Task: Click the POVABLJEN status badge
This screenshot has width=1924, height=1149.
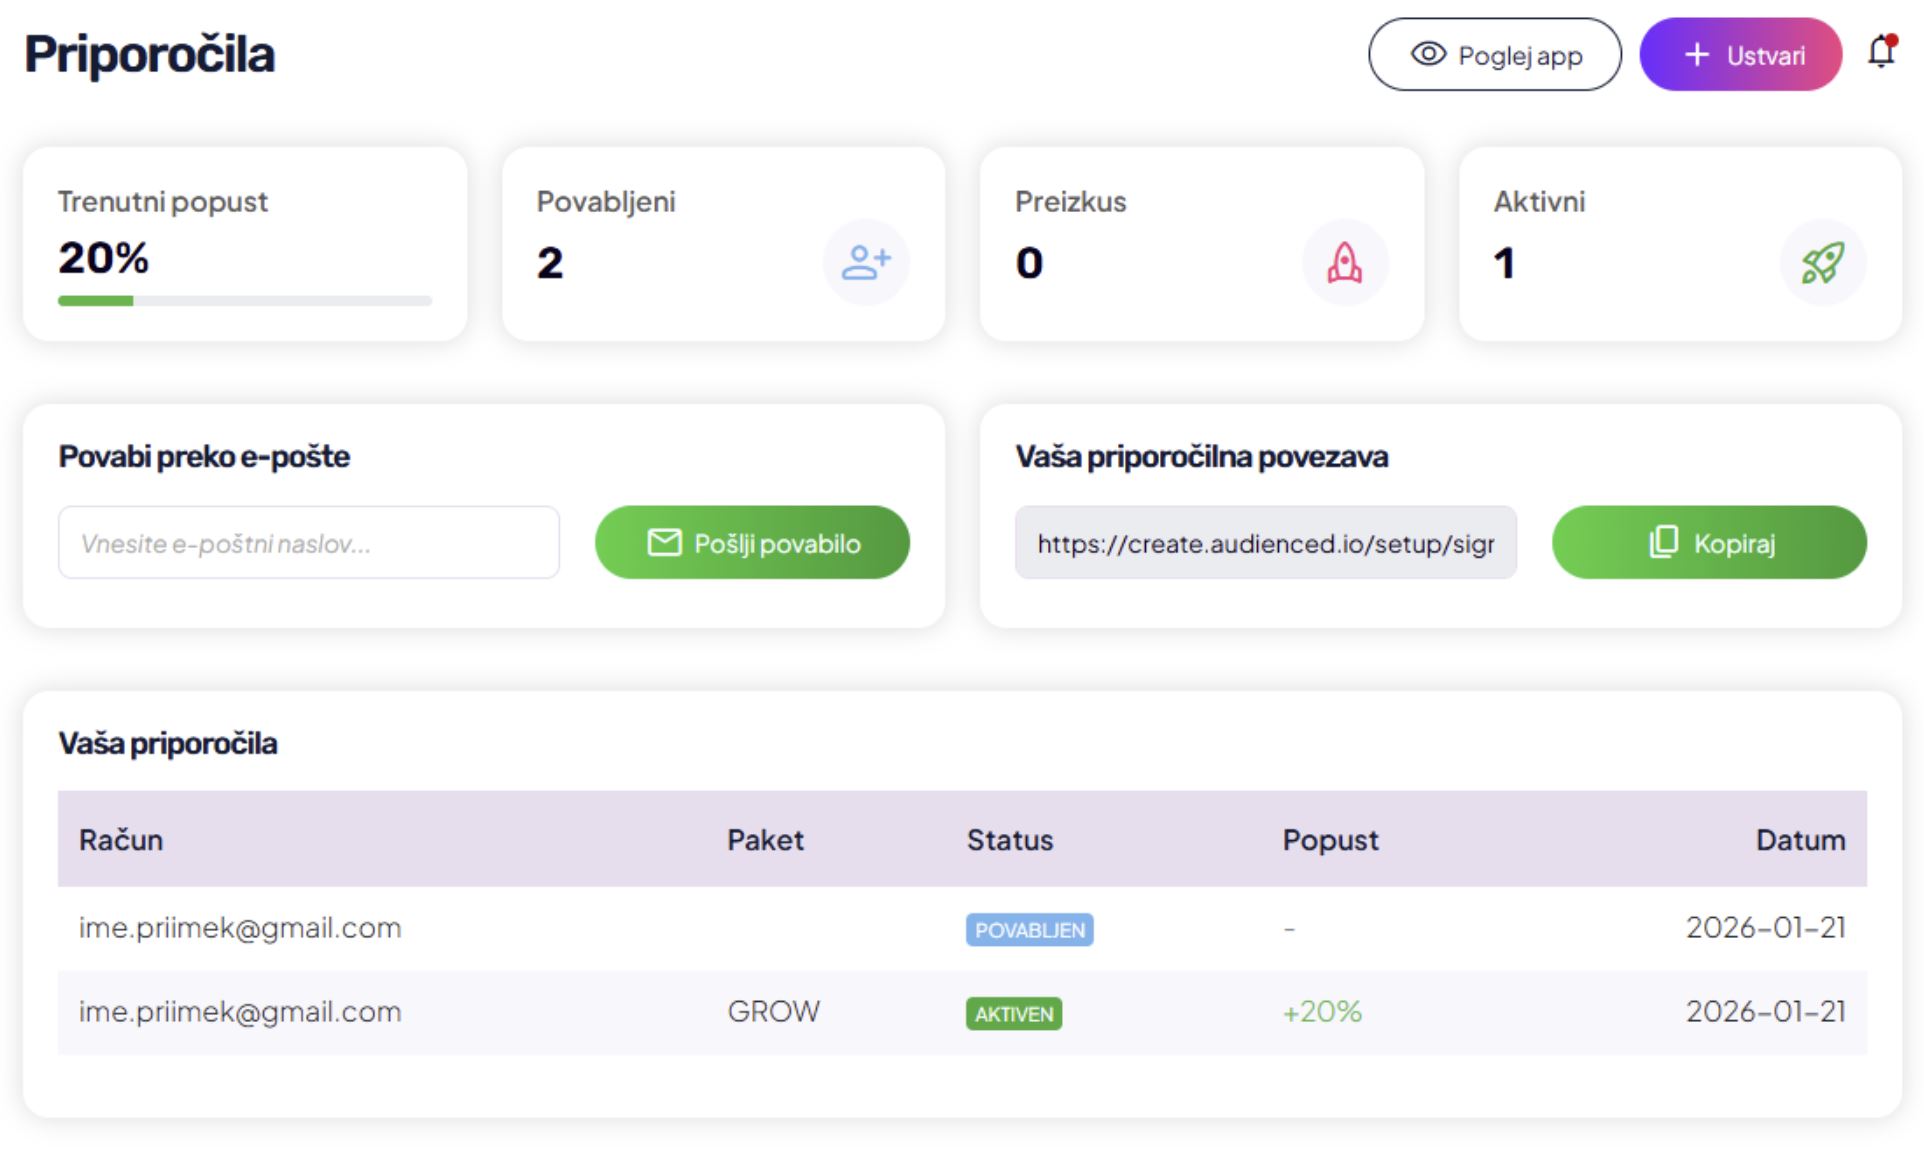Action: (1029, 930)
